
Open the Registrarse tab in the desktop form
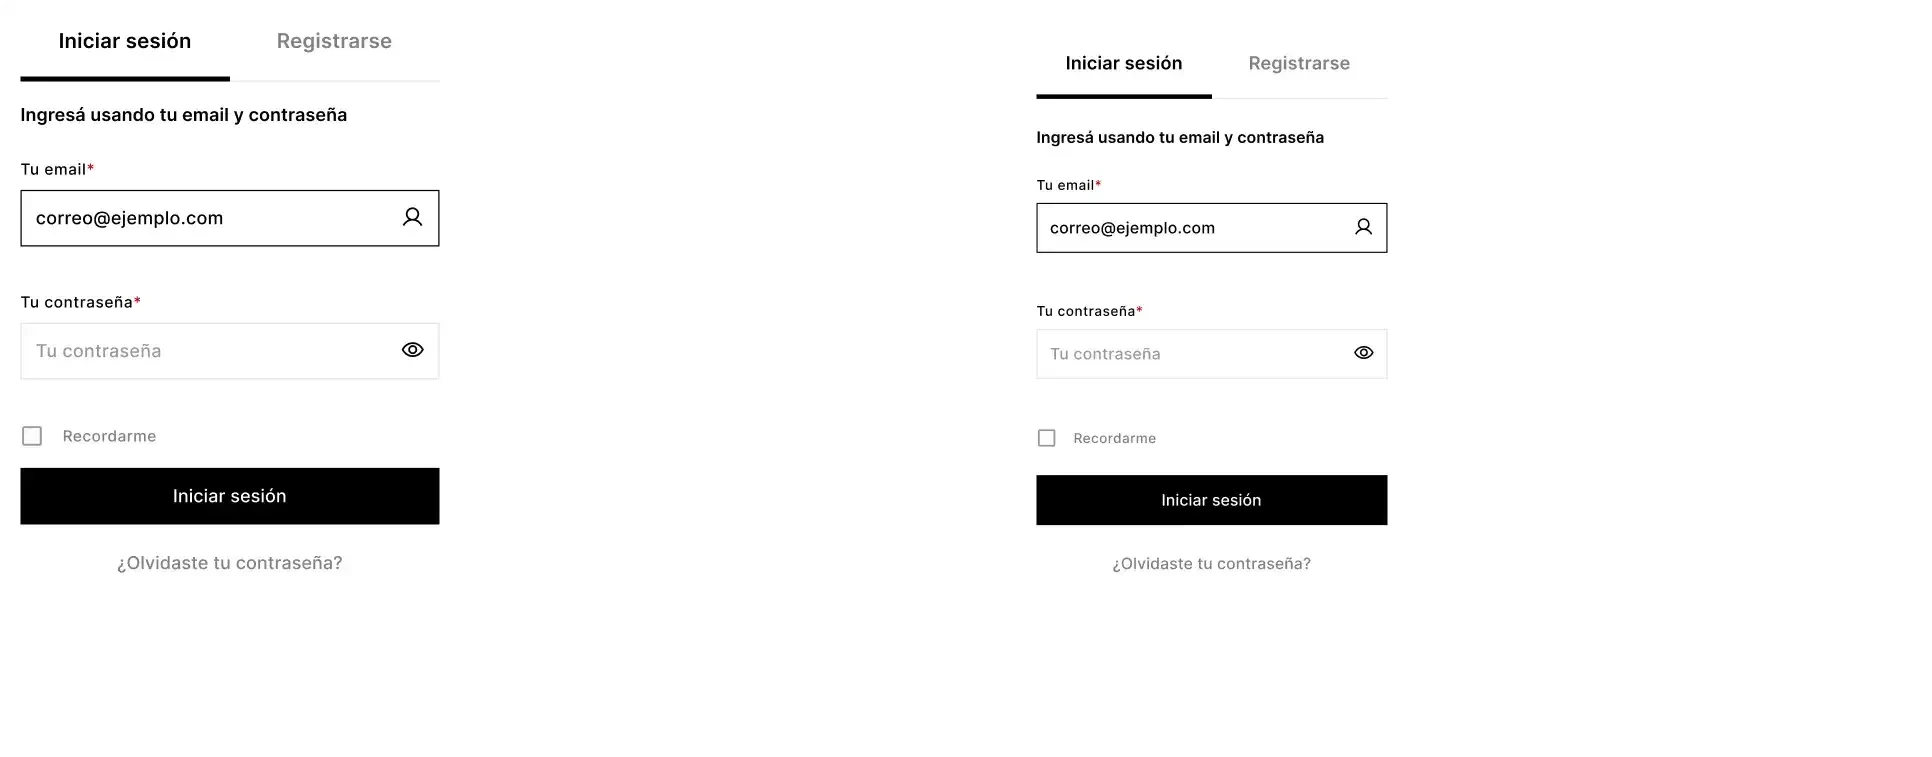1299,63
